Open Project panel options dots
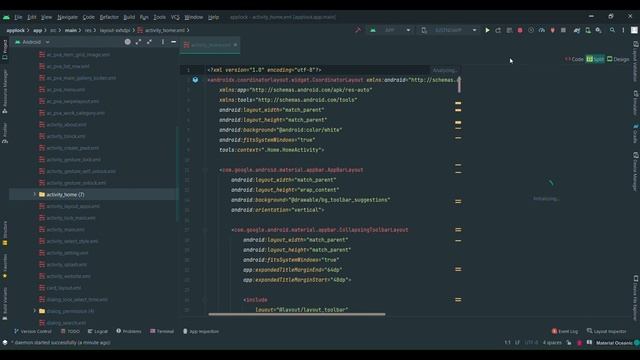640x360 pixels. click(162, 42)
